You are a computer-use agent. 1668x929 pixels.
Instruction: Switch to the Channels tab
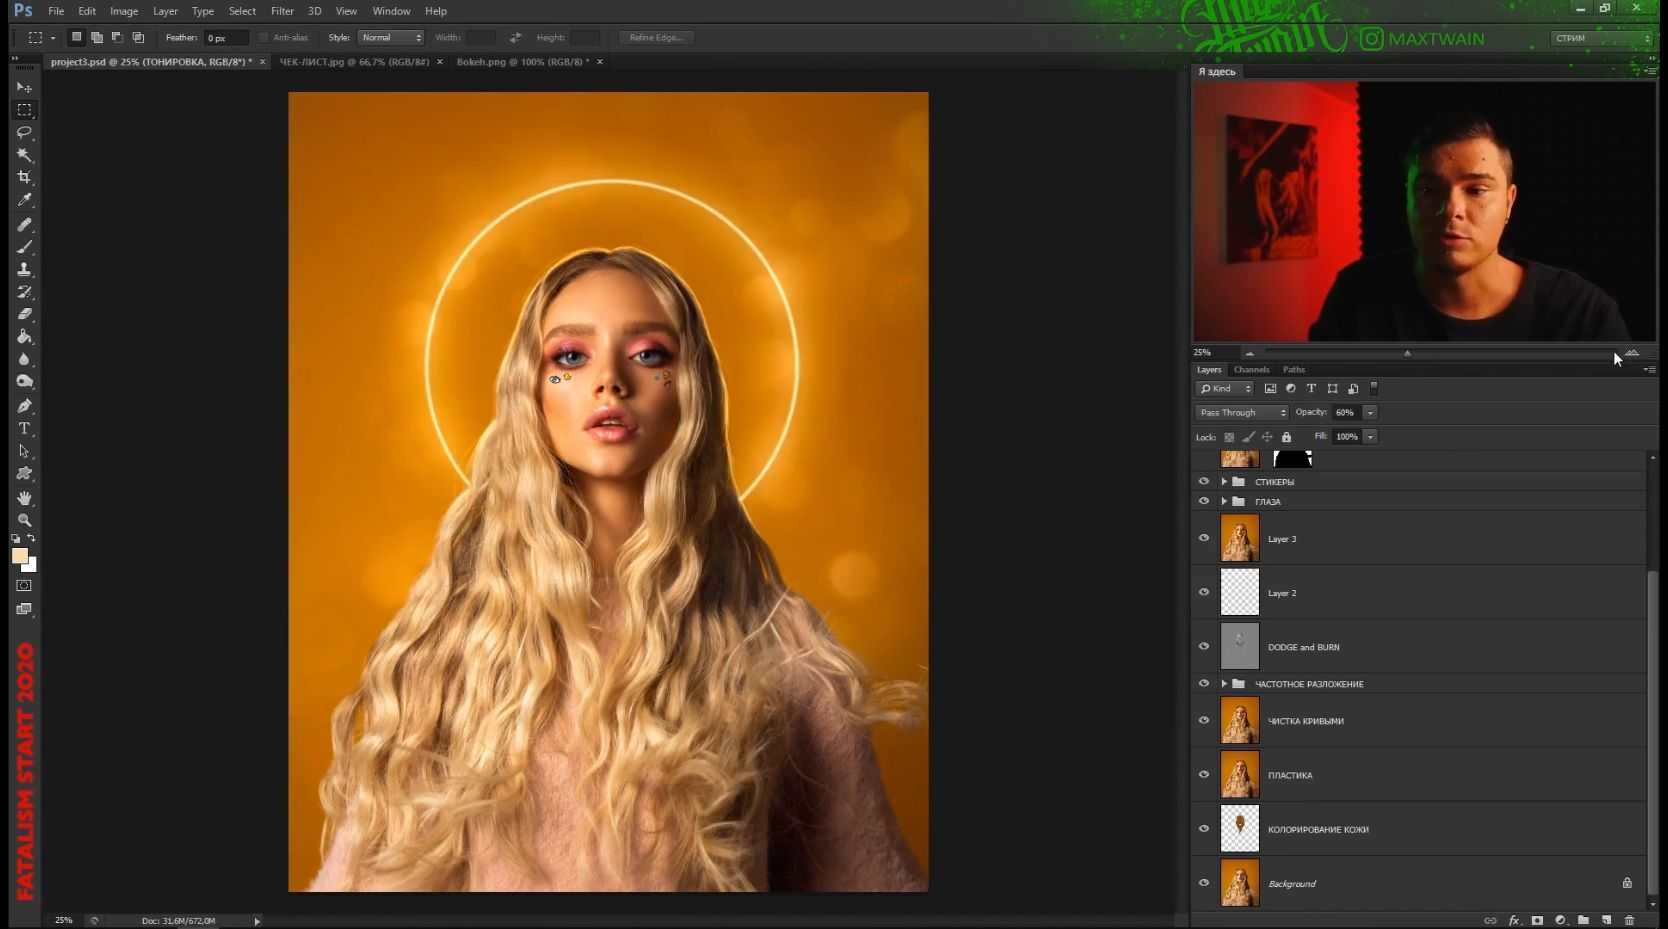[1251, 369]
